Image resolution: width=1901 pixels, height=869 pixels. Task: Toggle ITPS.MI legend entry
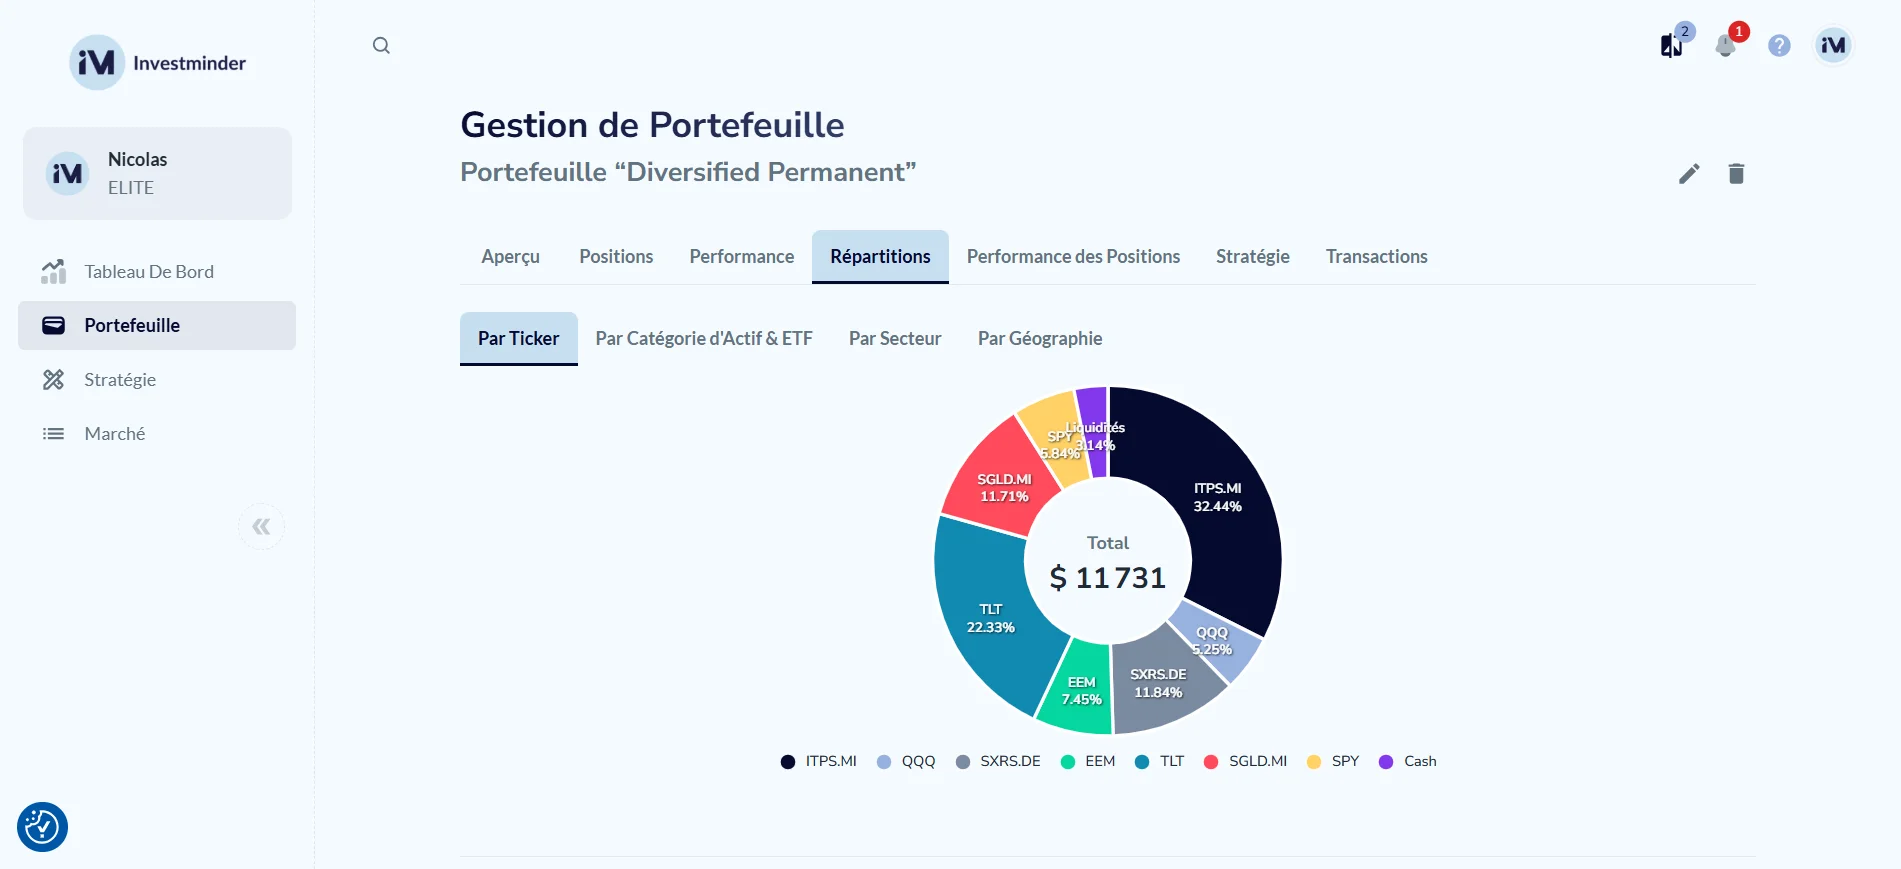pyautogui.click(x=819, y=761)
